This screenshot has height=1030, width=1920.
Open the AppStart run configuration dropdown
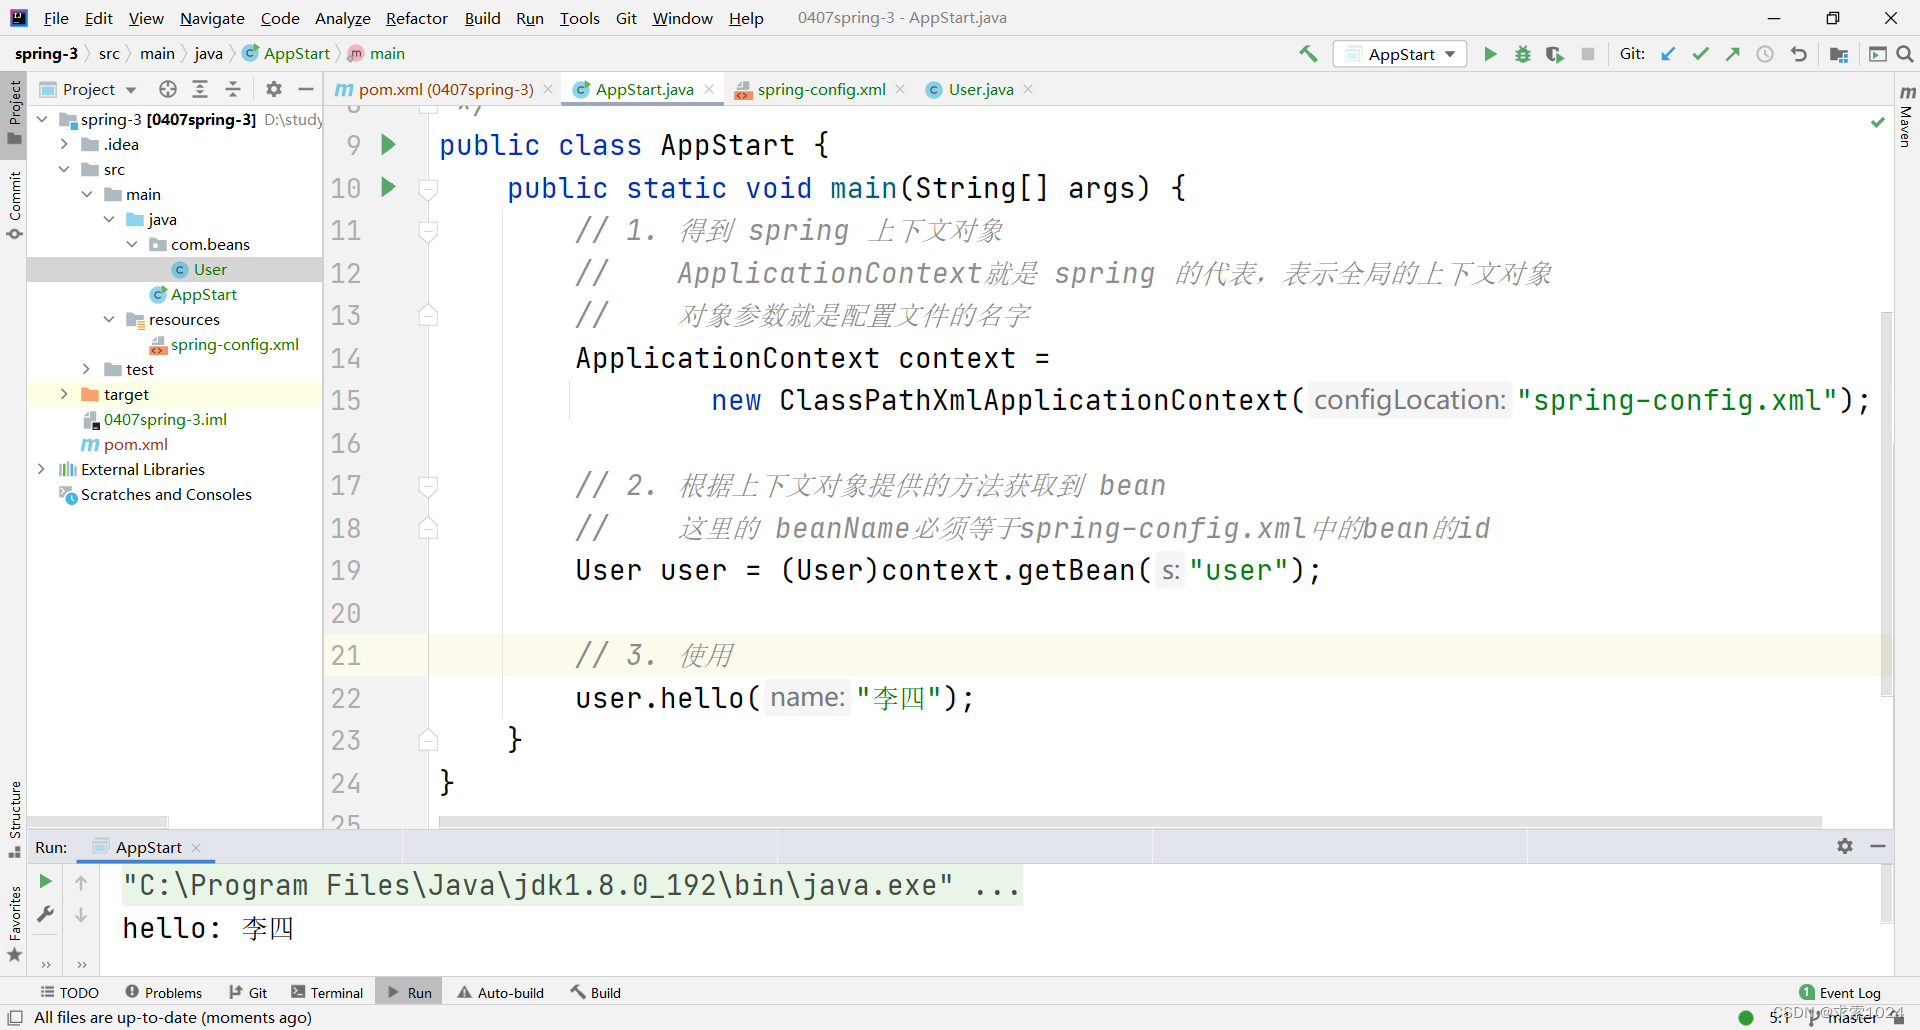pos(1400,54)
